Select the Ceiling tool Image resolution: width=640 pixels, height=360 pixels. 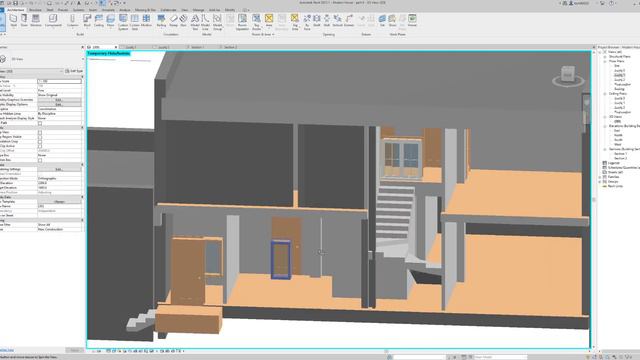(x=99, y=20)
